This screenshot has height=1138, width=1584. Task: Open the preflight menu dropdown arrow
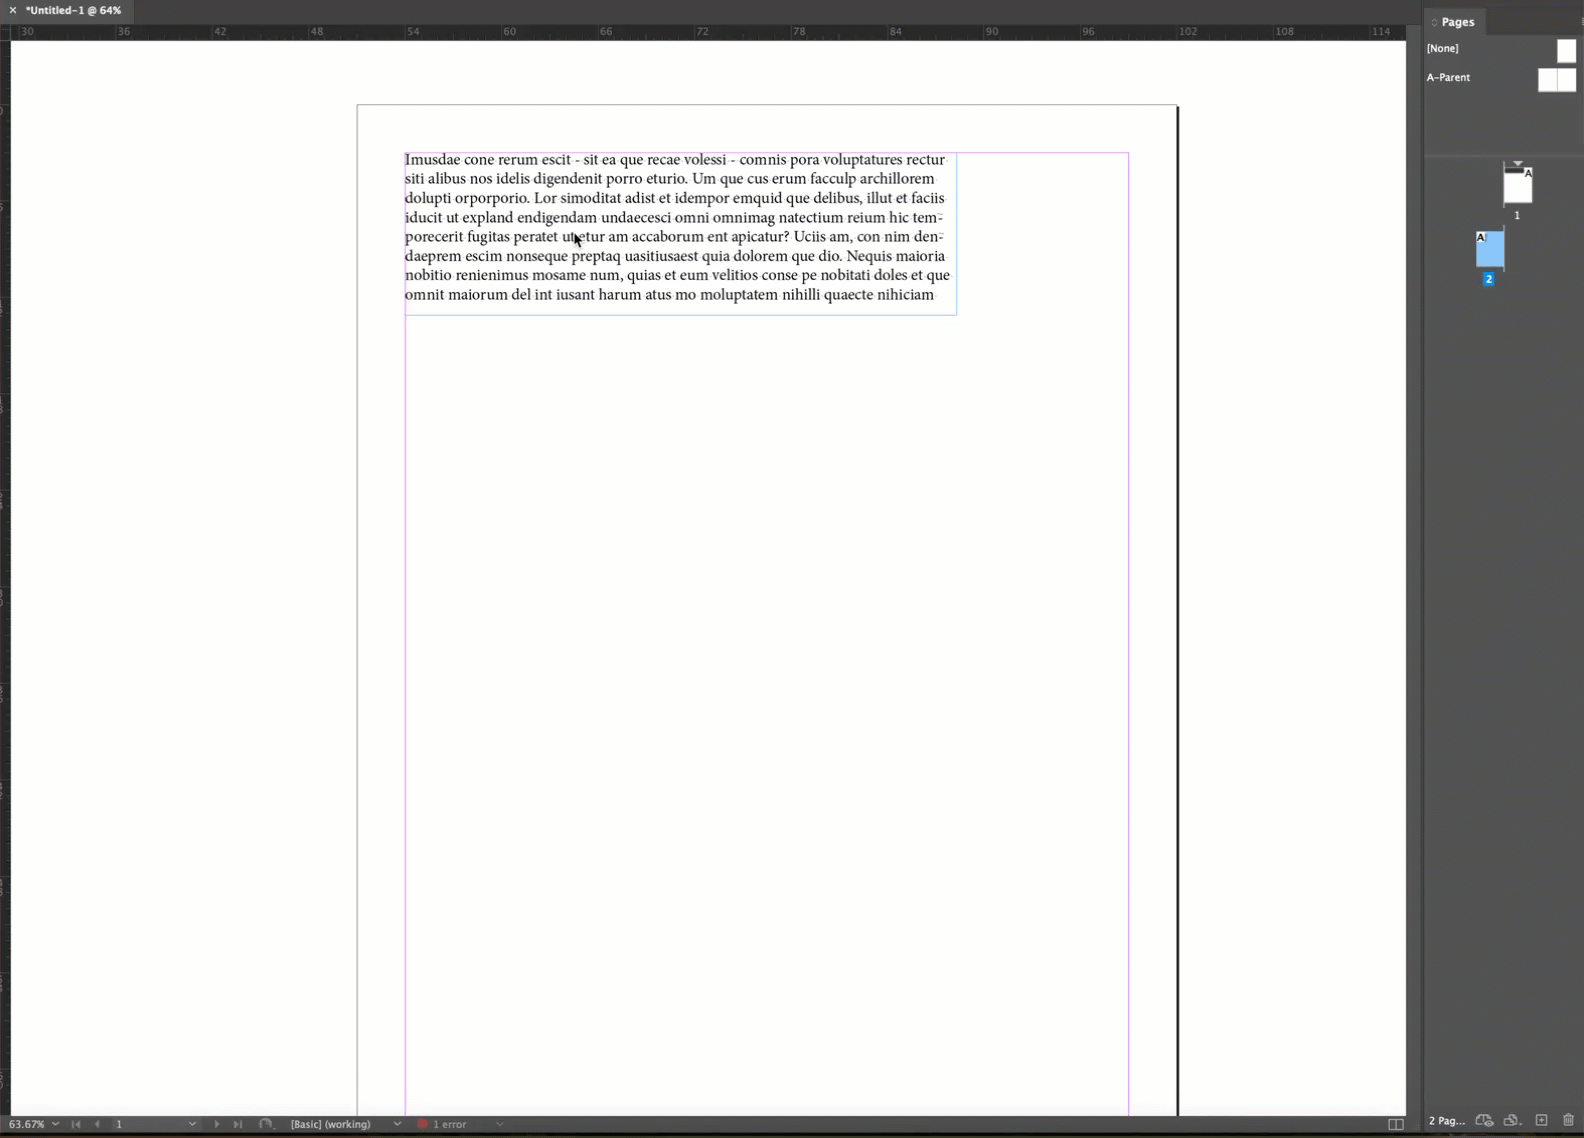pyautogui.click(x=500, y=1124)
